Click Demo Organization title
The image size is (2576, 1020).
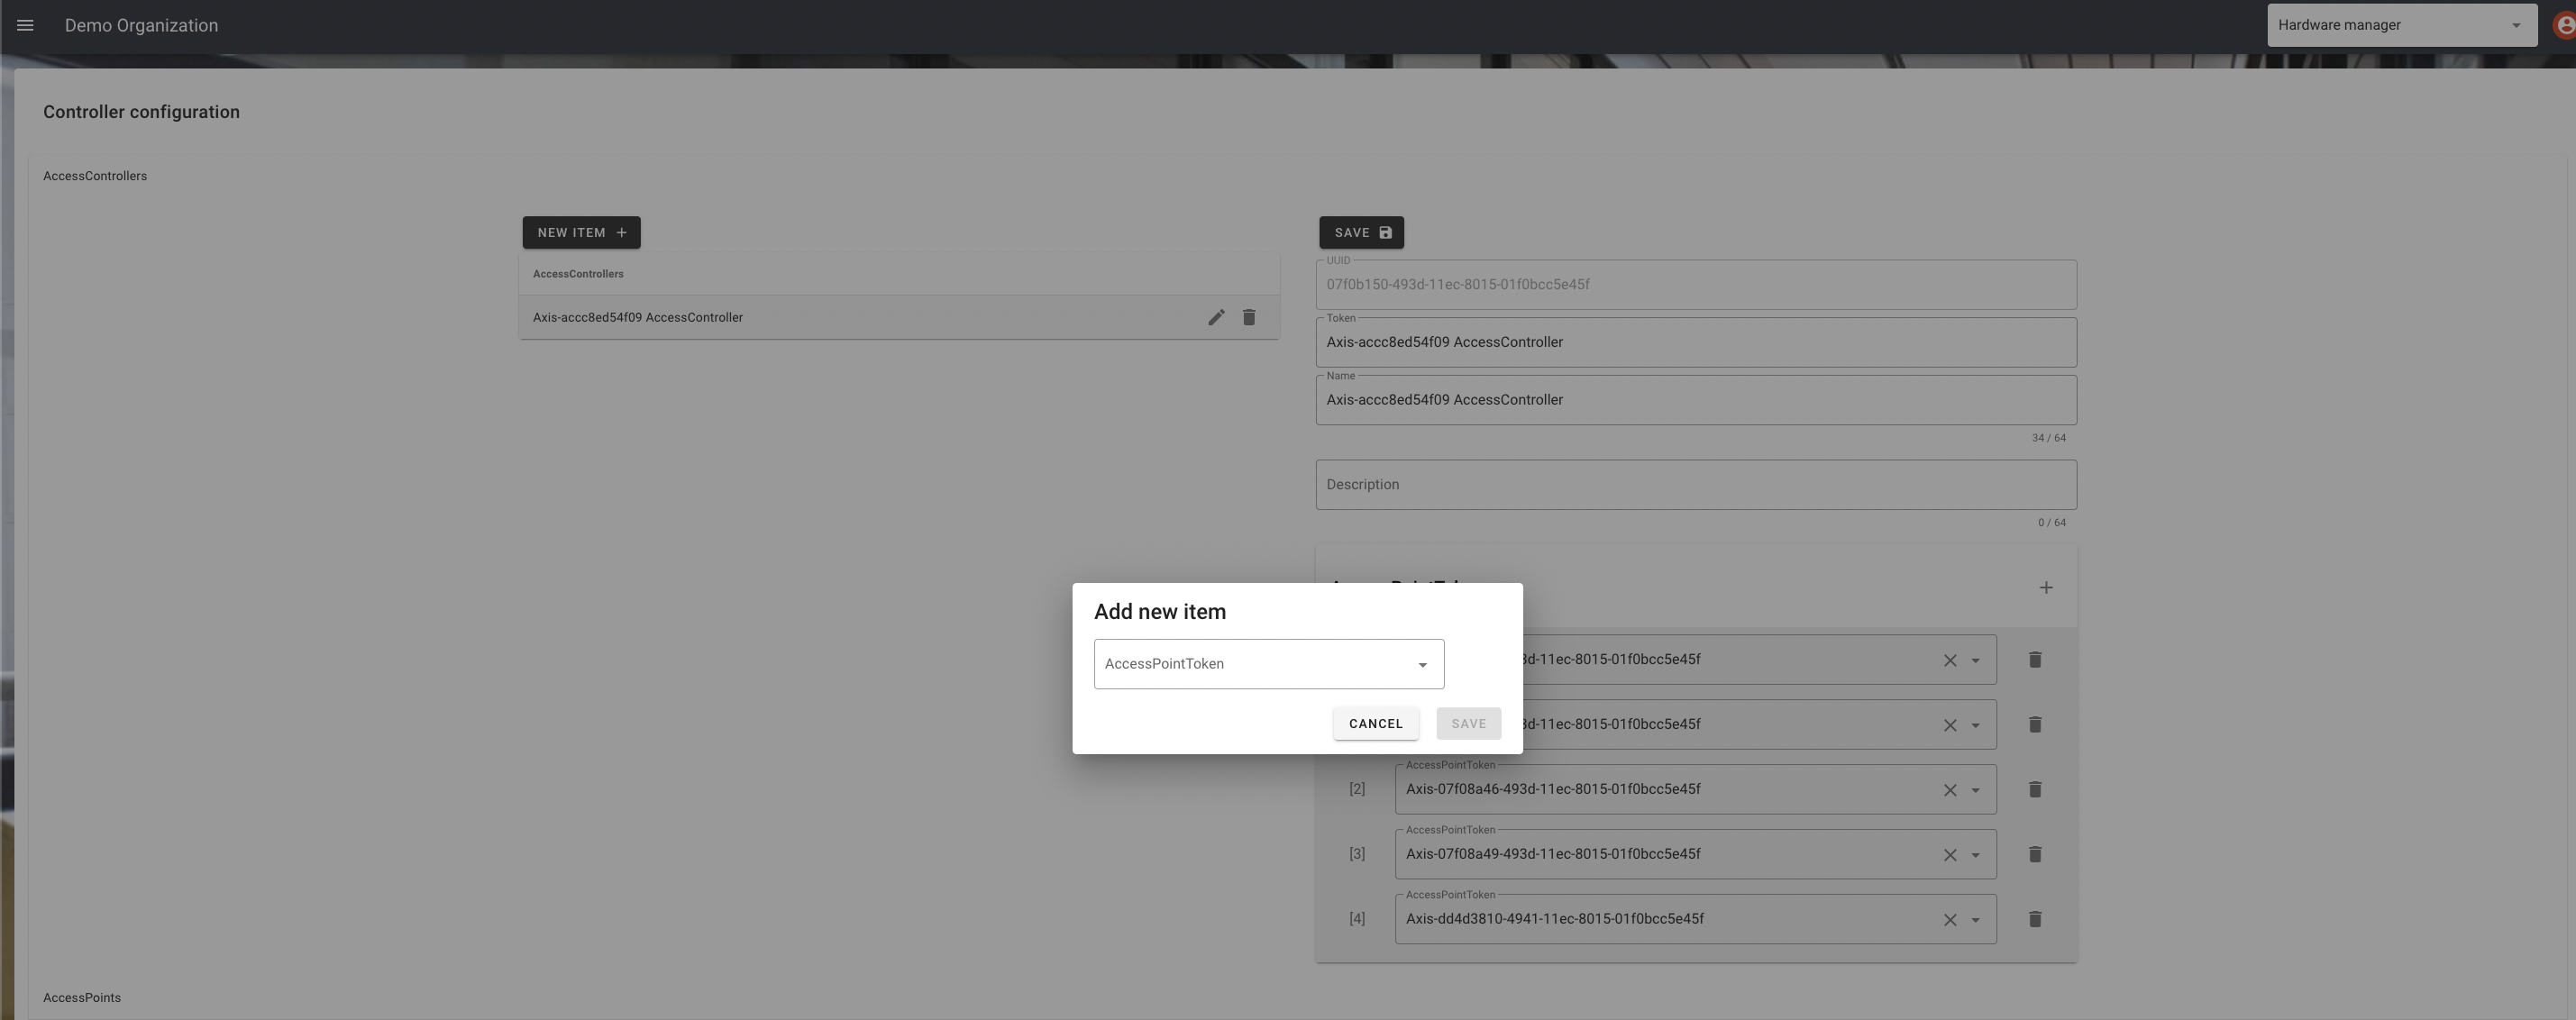[x=141, y=26]
